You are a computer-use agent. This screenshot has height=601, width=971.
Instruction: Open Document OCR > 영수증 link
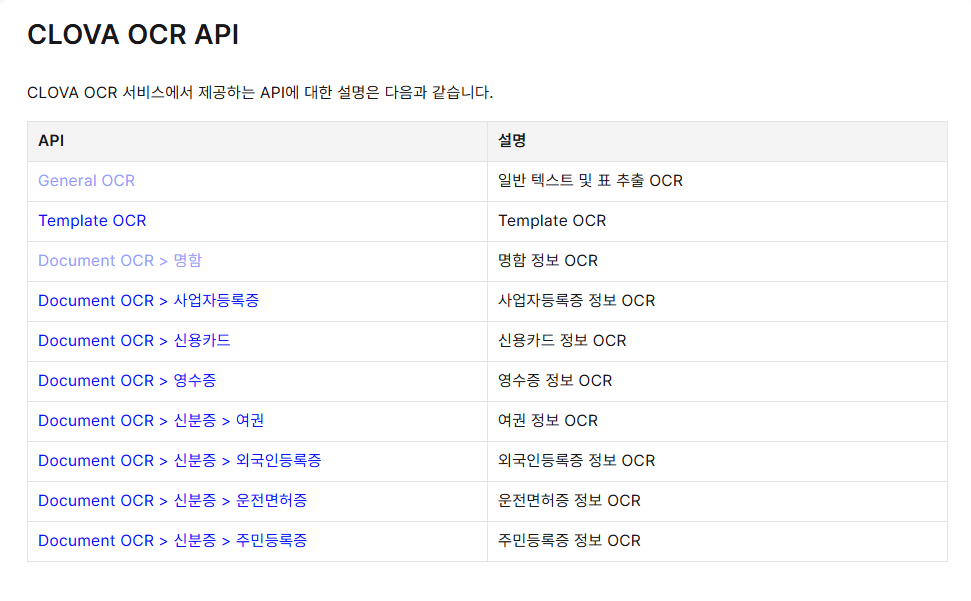(x=127, y=381)
